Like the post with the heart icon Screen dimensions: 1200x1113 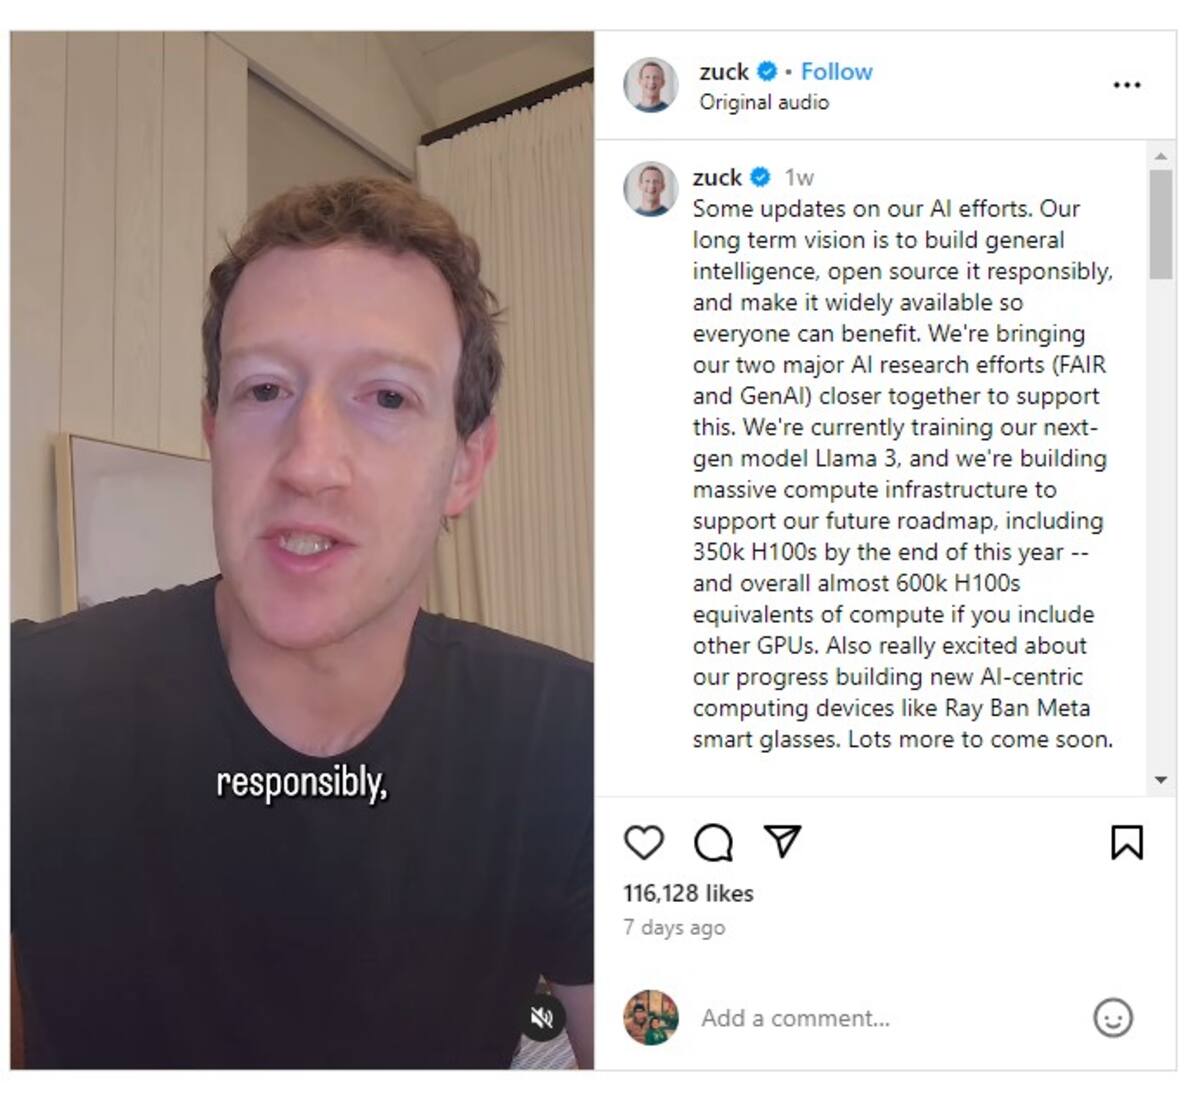(x=643, y=842)
